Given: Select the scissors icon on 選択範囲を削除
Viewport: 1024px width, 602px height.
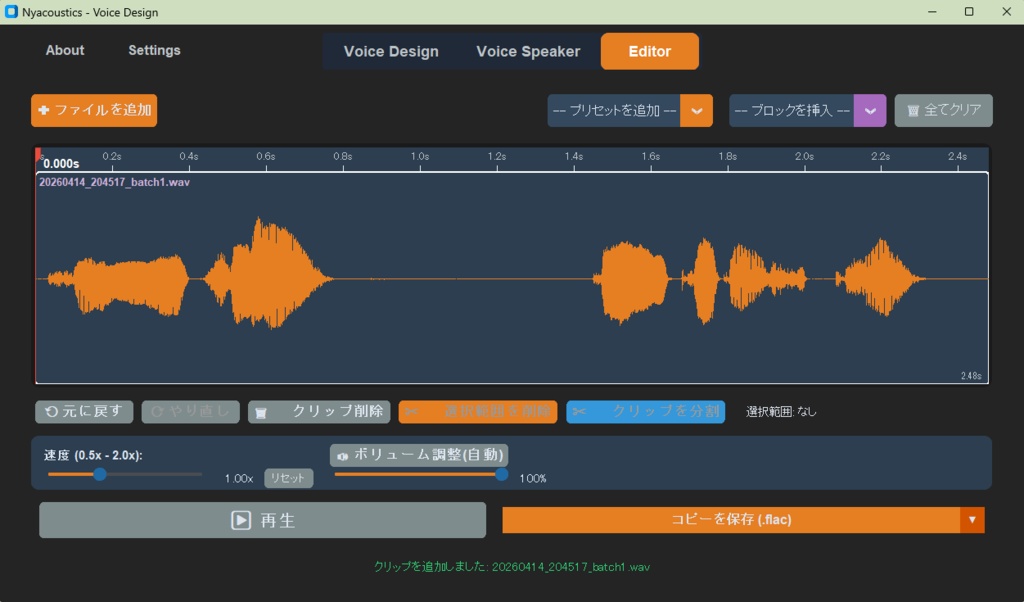Looking at the screenshot, I should click(410, 411).
